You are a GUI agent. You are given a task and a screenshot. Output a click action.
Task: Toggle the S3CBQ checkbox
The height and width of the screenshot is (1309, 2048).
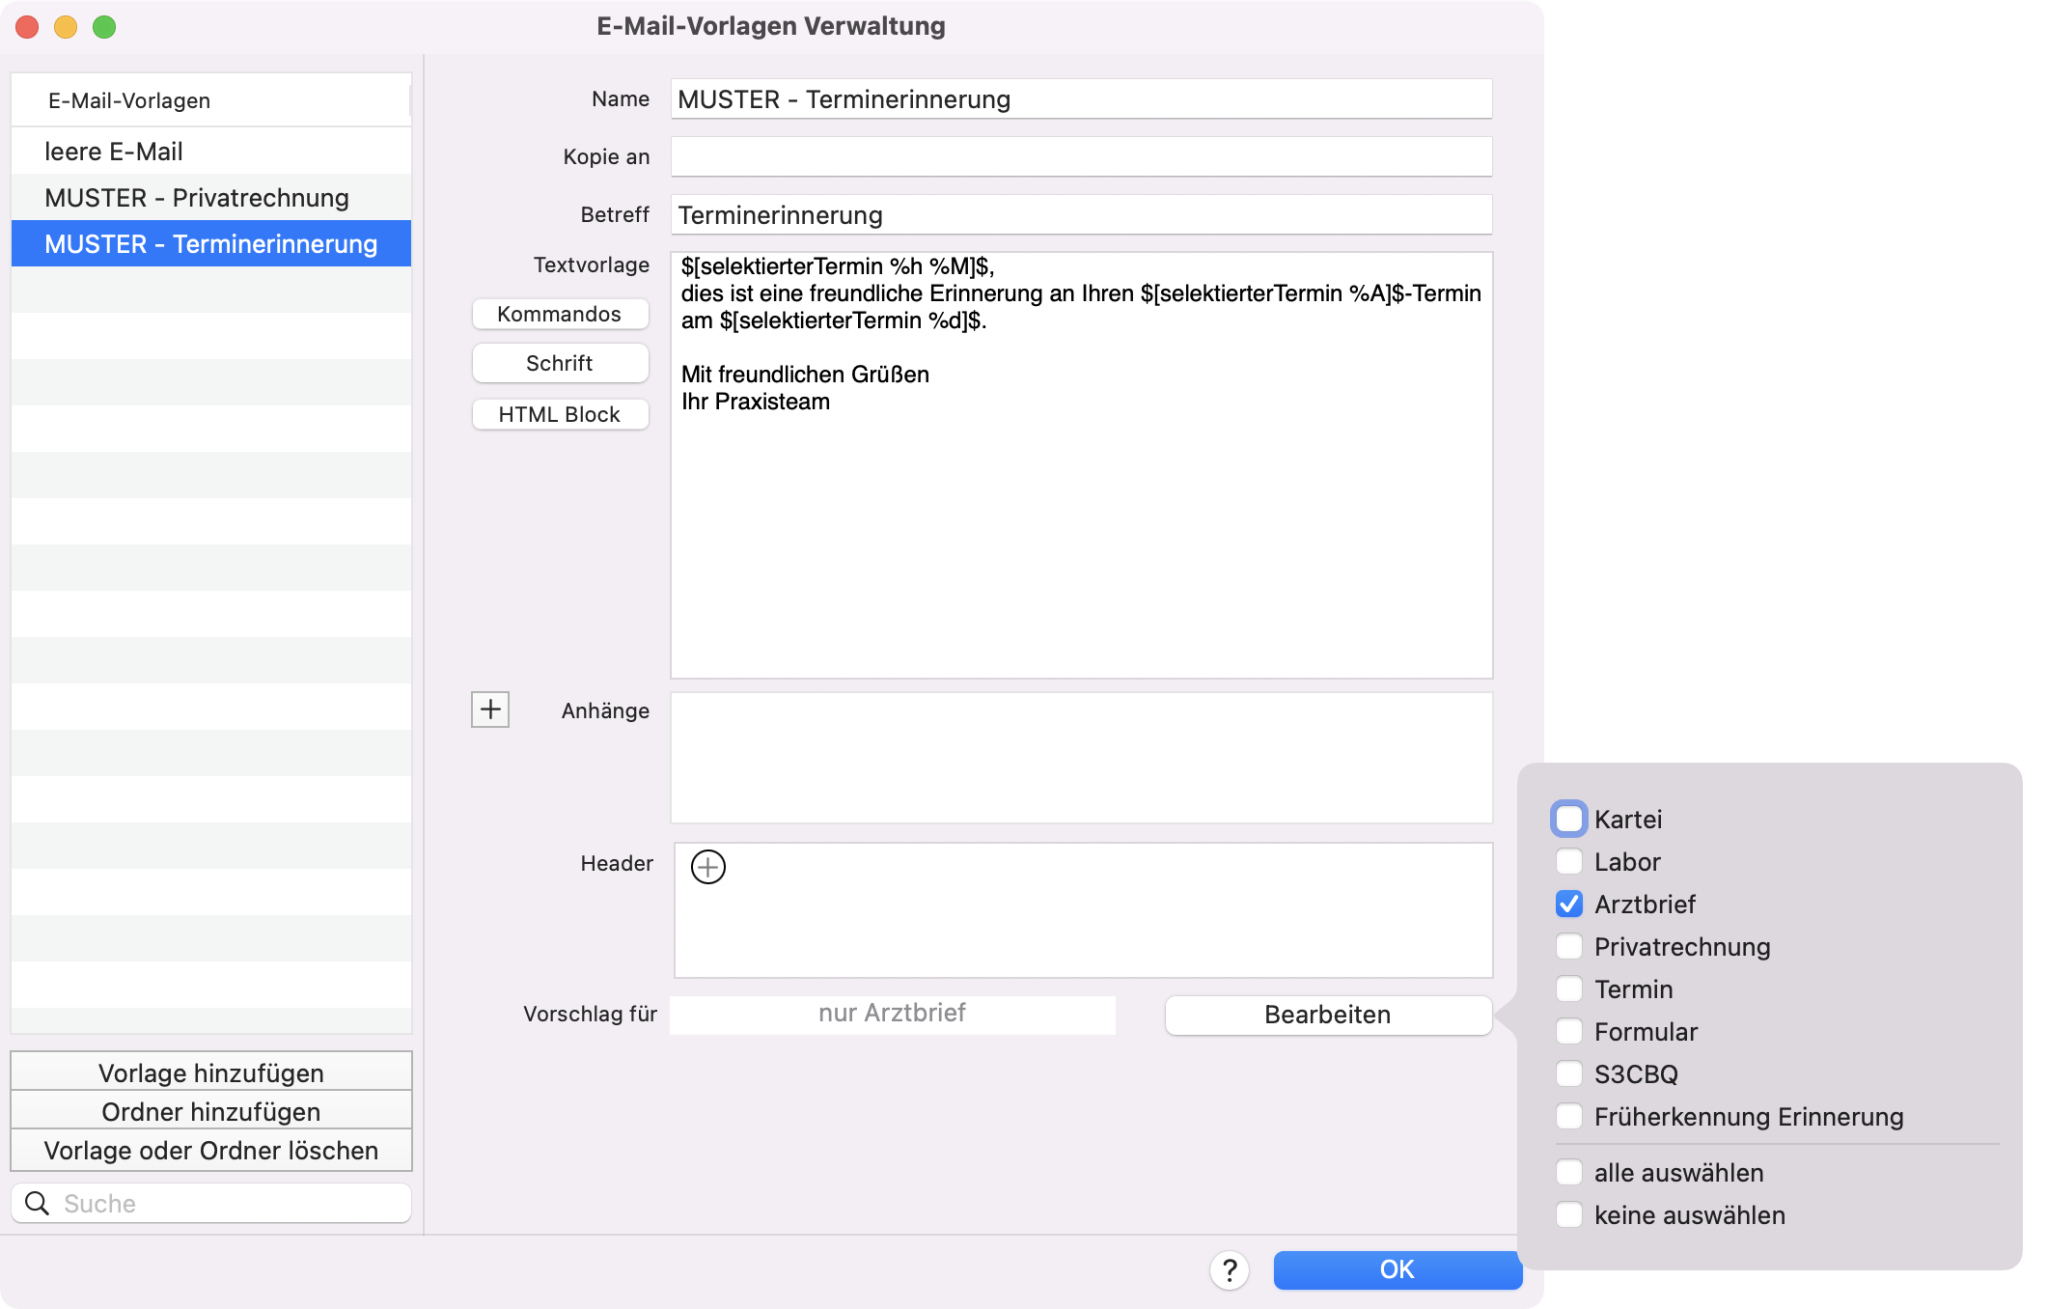pyautogui.click(x=1569, y=1074)
